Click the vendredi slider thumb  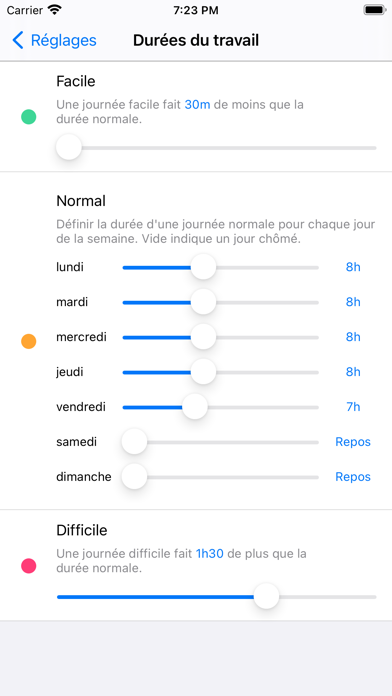coord(195,407)
